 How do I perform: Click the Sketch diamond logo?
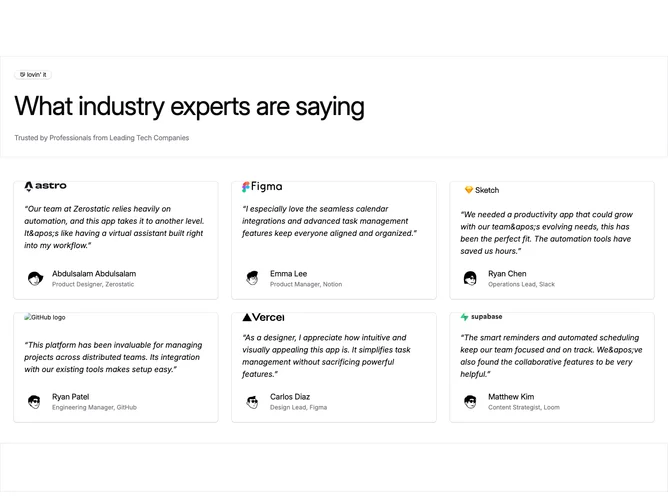(x=481, y=190)
